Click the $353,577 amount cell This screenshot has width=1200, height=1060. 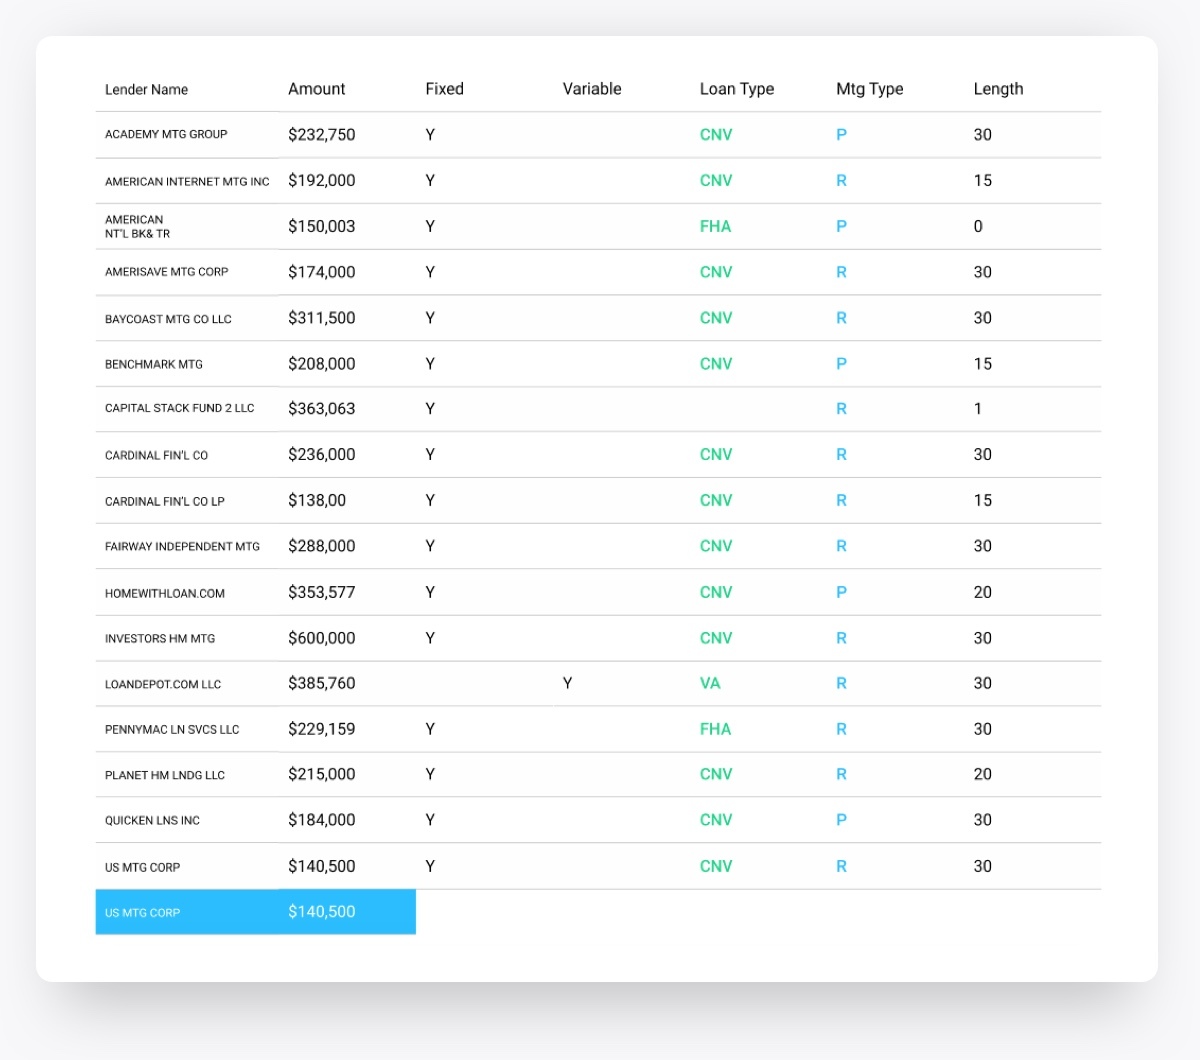321,592
